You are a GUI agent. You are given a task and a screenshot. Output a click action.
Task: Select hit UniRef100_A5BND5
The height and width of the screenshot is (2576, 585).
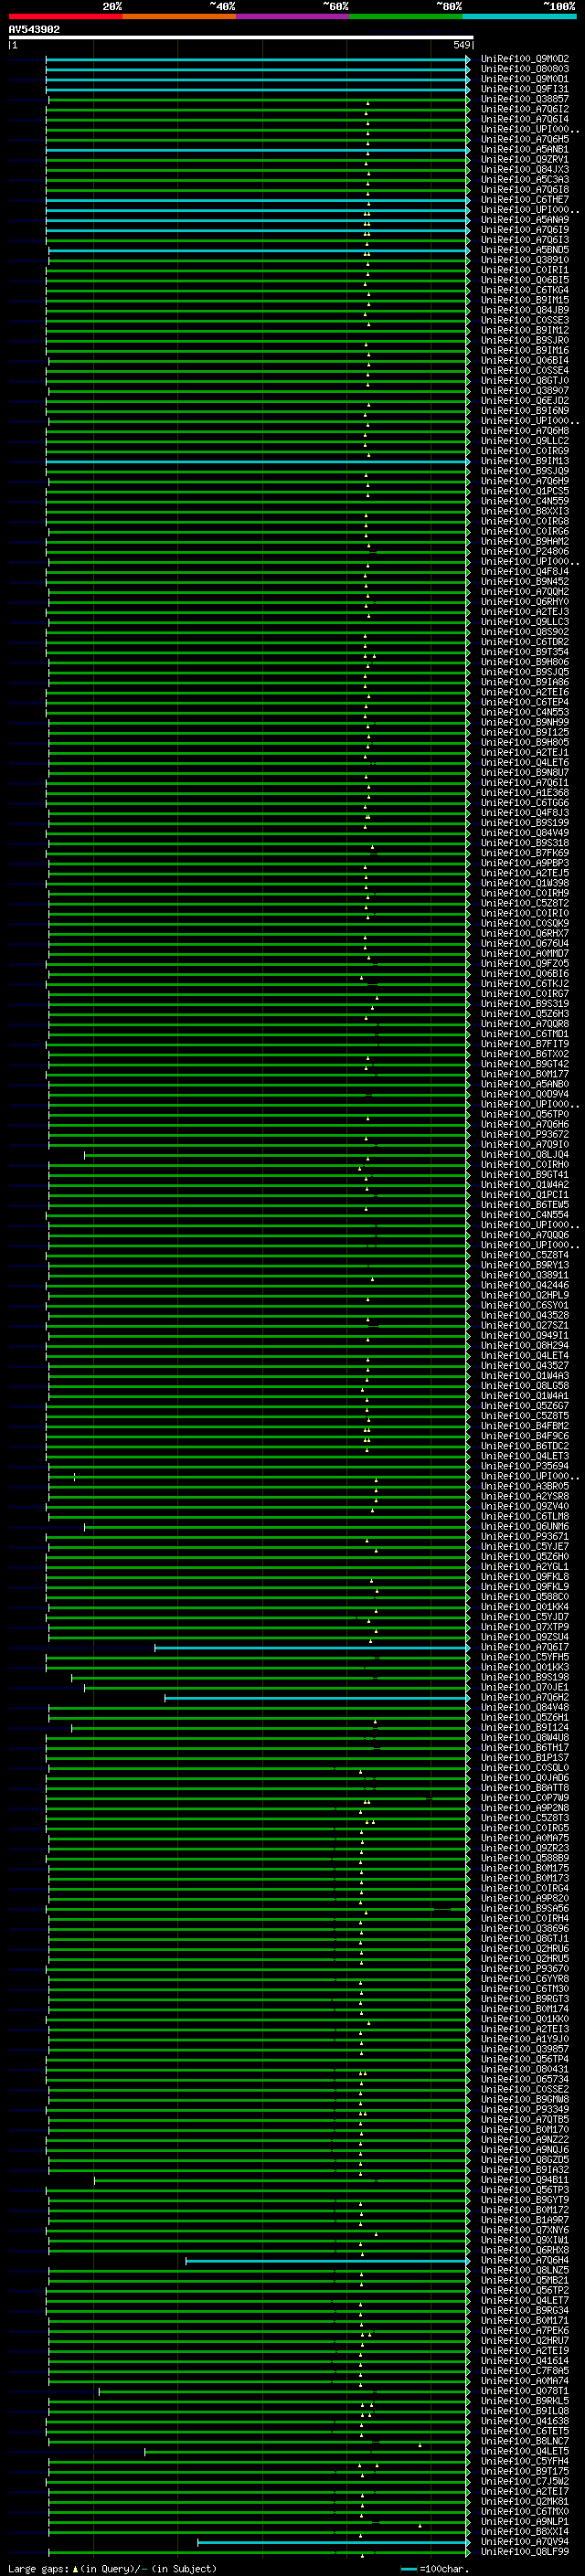pyautogui.click(x=525, y=250)
